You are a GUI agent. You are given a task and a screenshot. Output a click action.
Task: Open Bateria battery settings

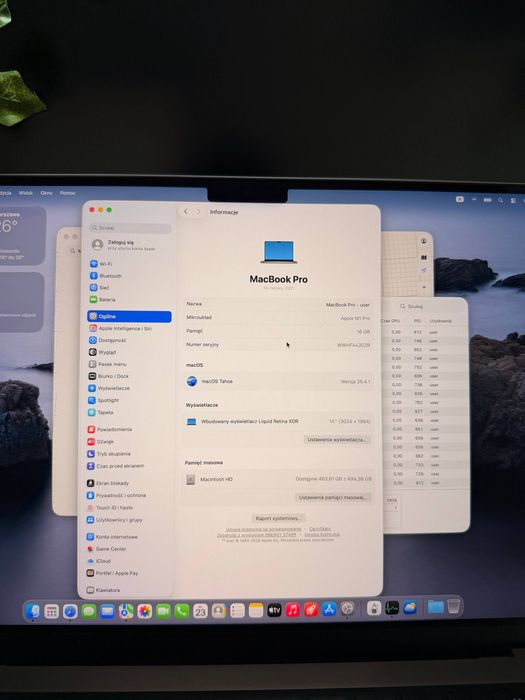[103, 300]
